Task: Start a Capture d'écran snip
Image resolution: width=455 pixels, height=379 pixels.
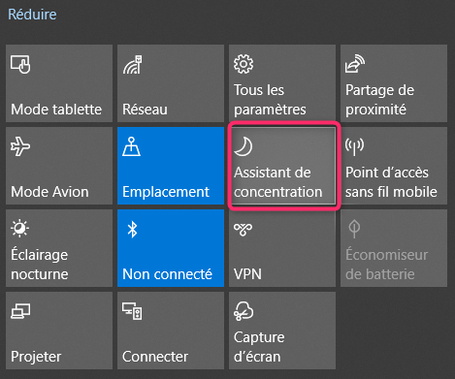Action: click(282, 330)
